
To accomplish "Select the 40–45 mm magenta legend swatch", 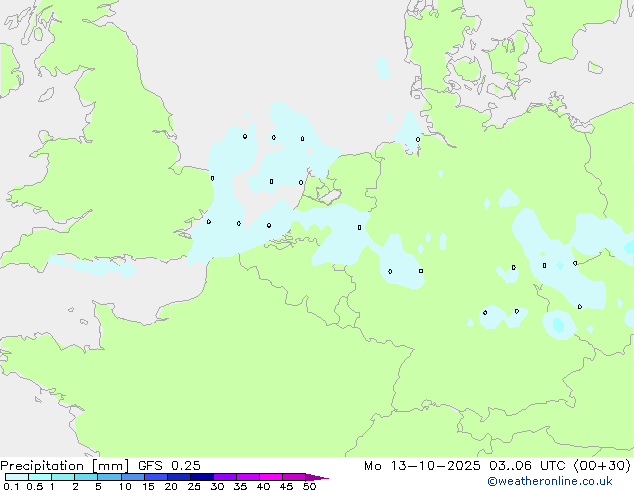I will coord(271,477).
